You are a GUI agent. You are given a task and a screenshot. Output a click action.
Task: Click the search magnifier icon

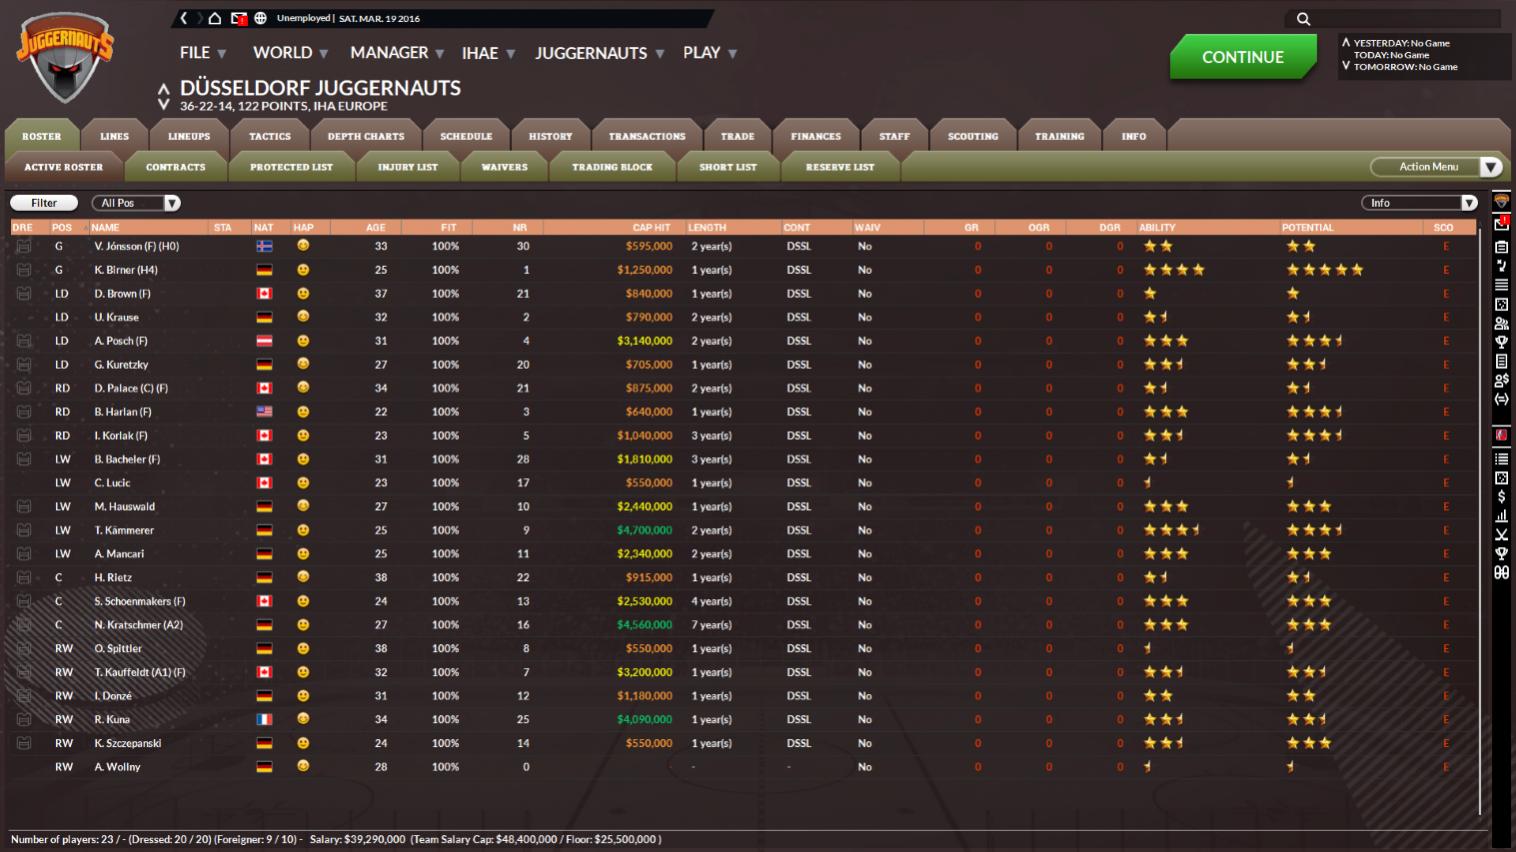coord(1303,19)
